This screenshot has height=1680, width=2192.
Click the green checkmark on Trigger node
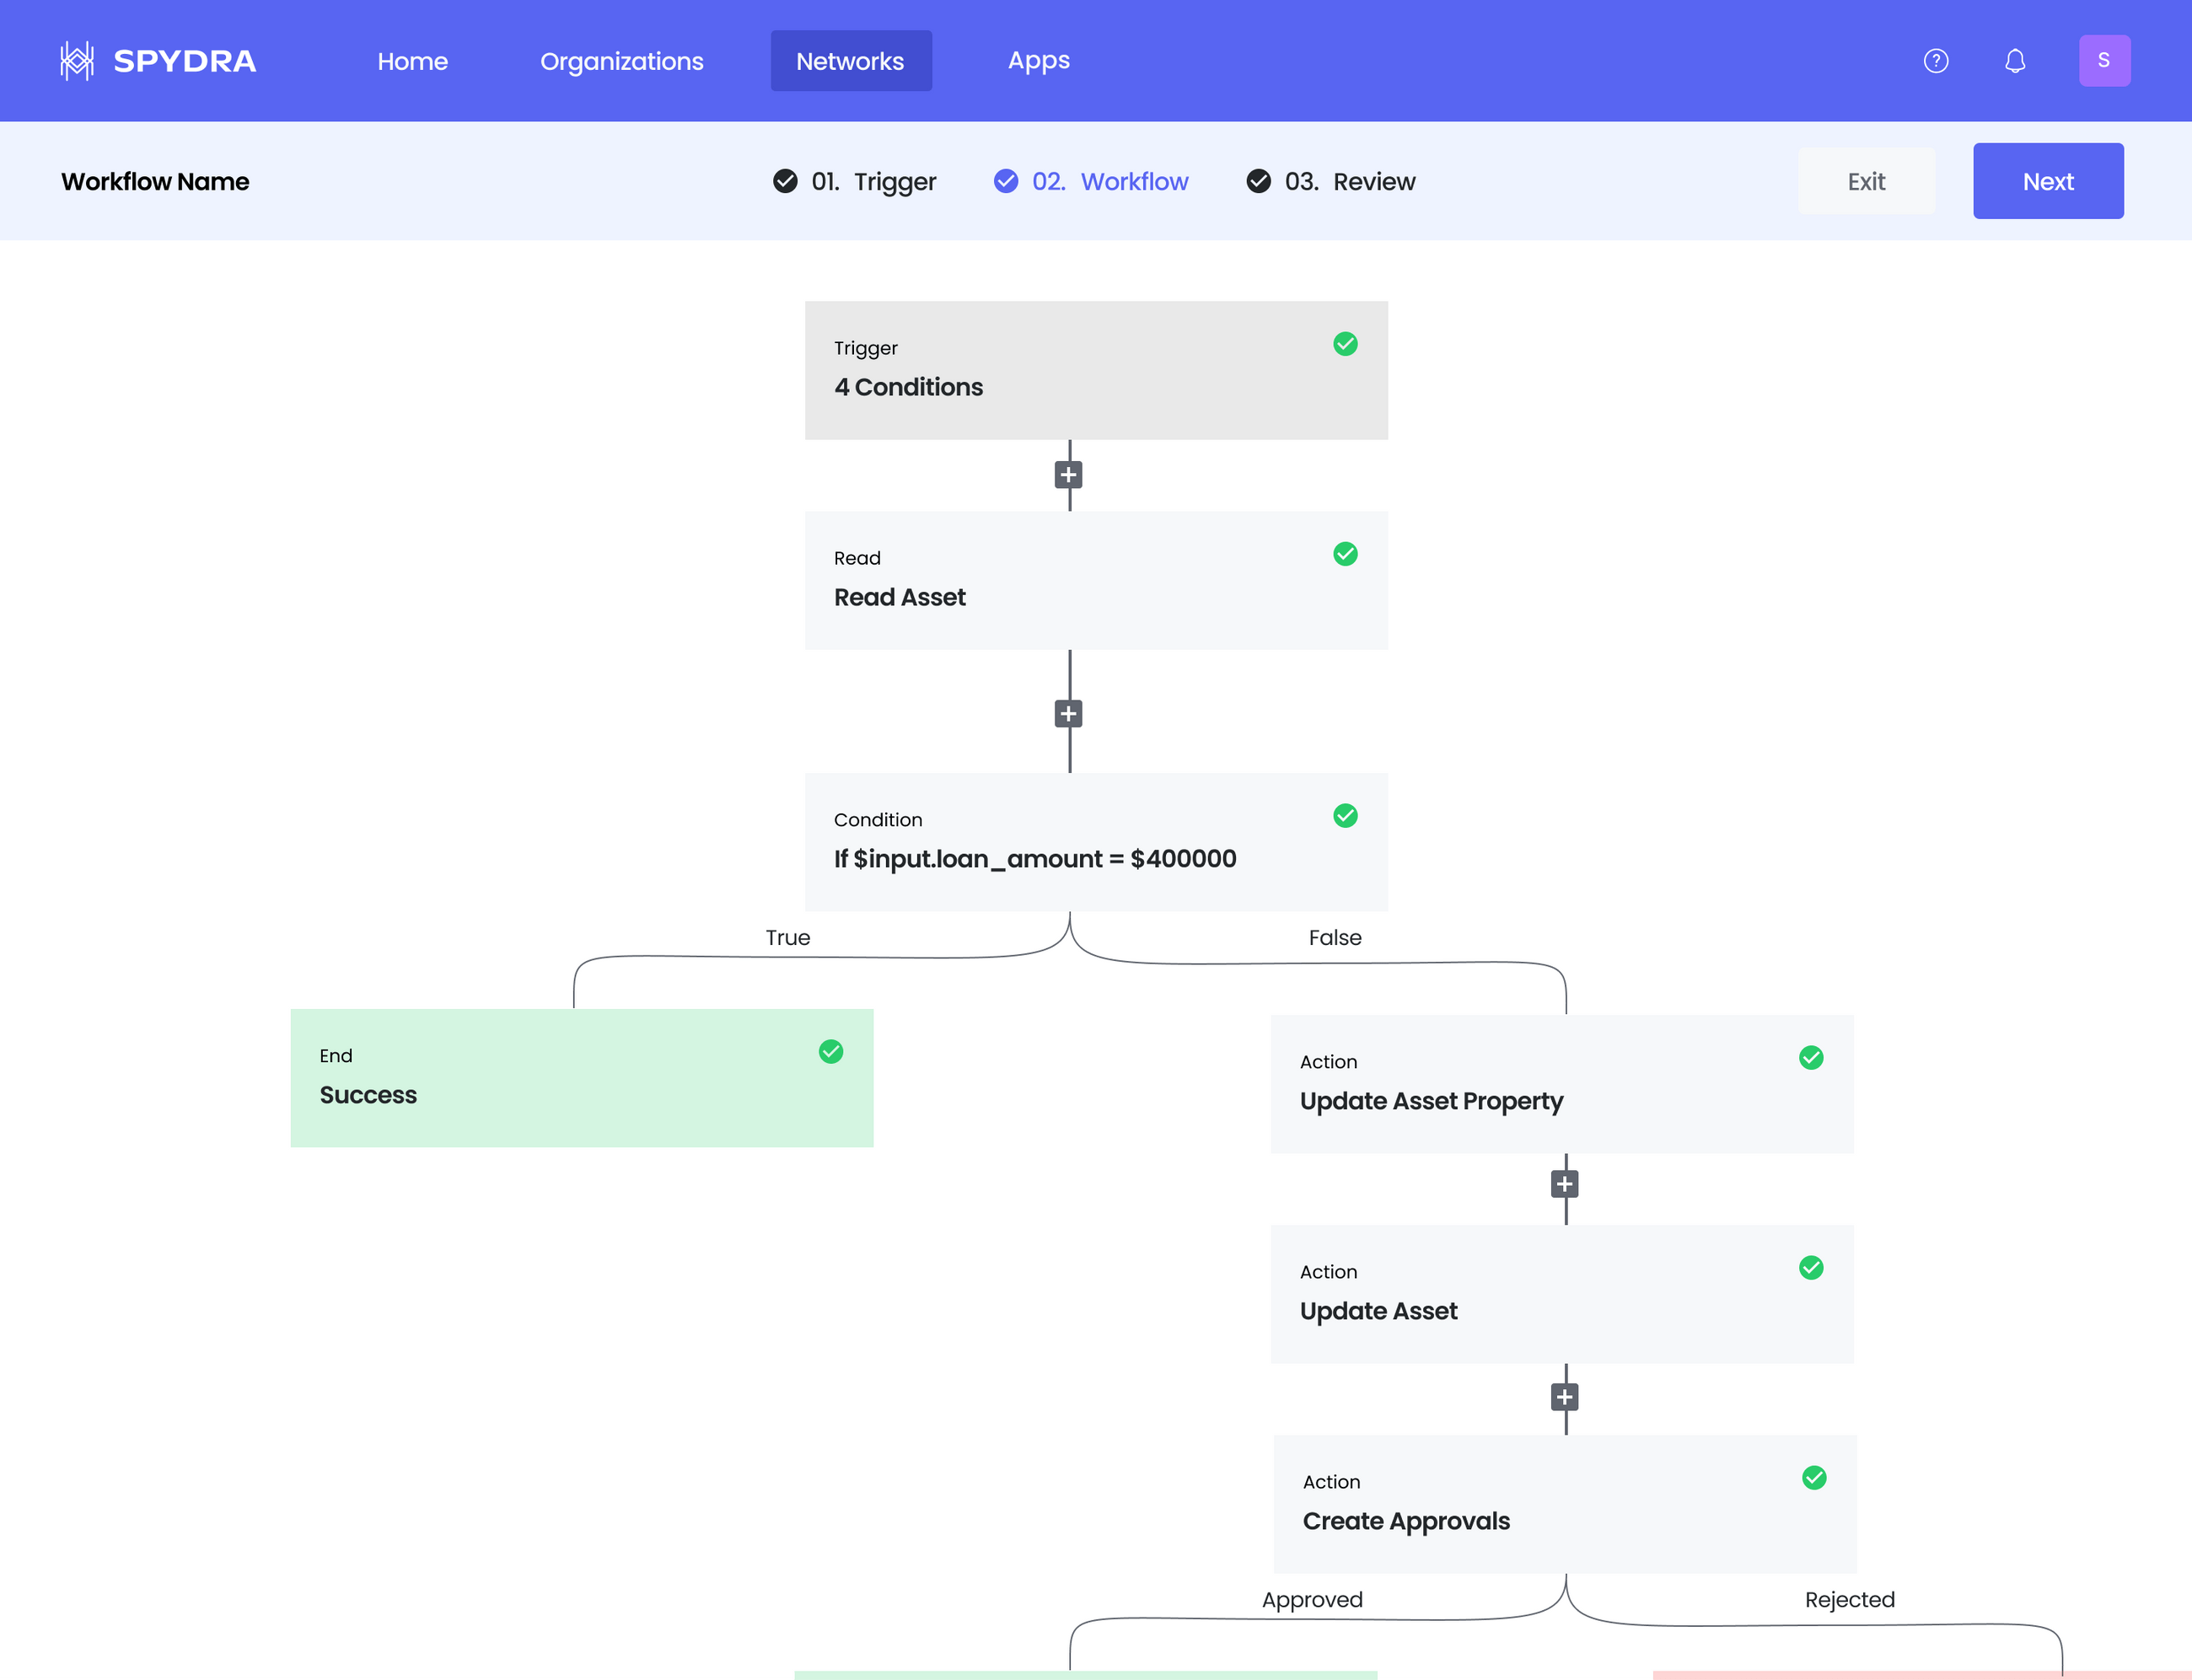point(1345,344)
